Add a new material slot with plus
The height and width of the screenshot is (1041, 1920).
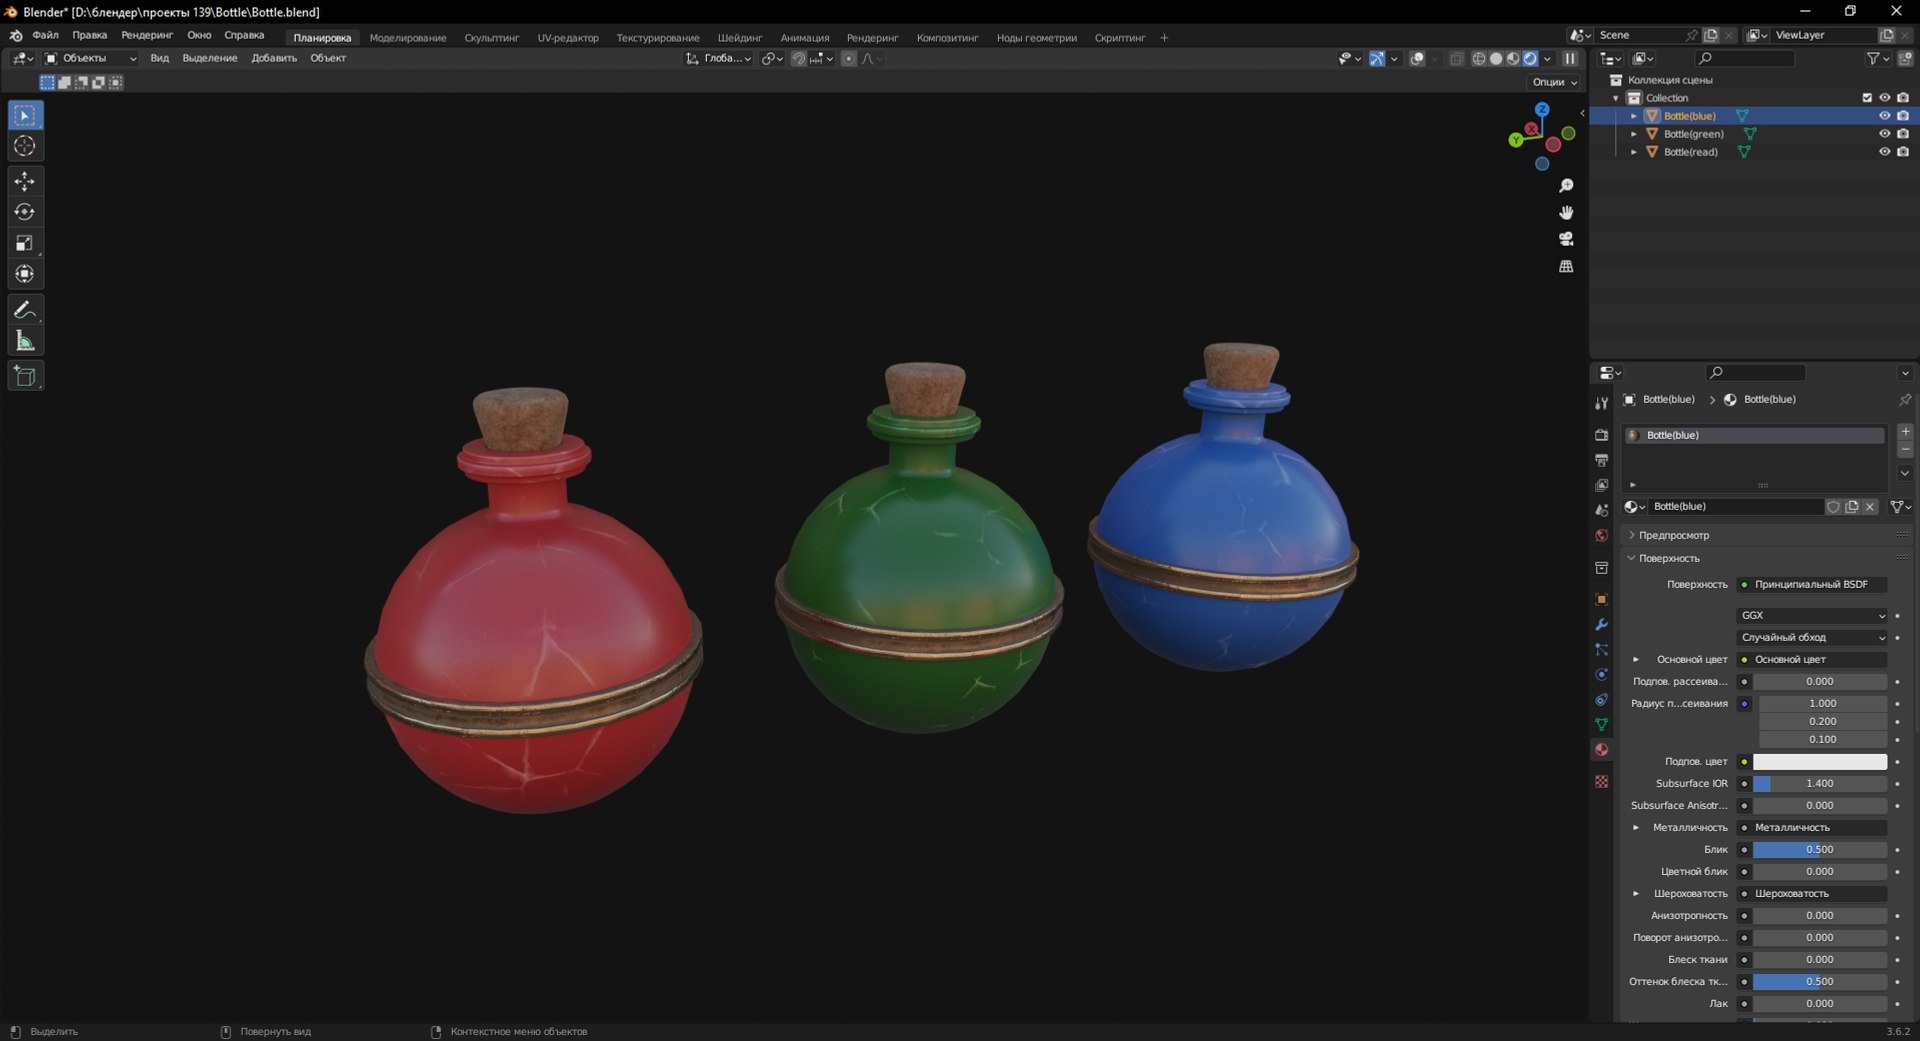(1905, 432)
